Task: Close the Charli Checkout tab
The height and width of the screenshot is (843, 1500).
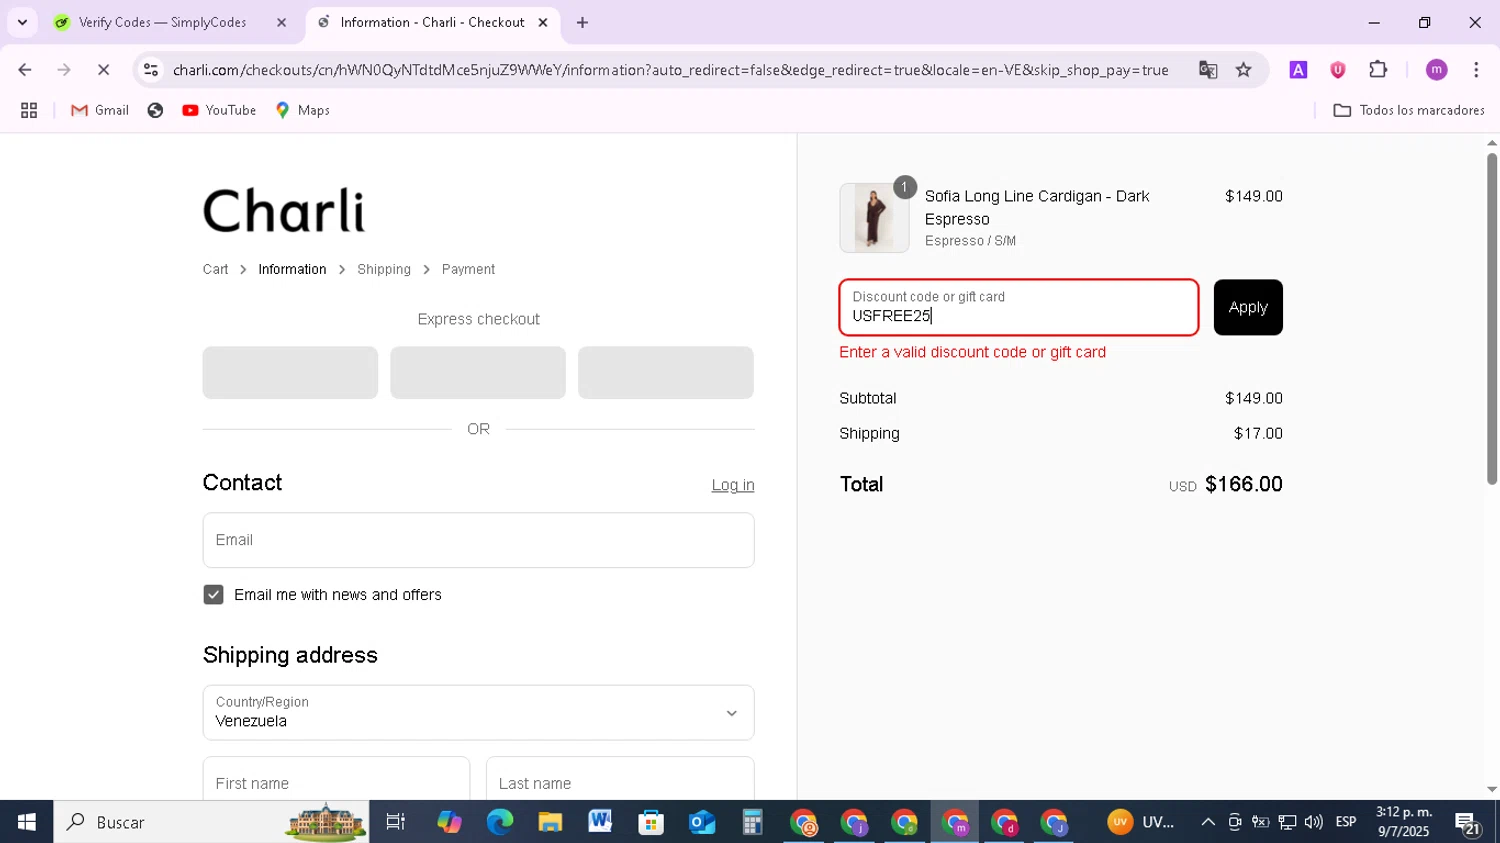Action: [543, 22]
